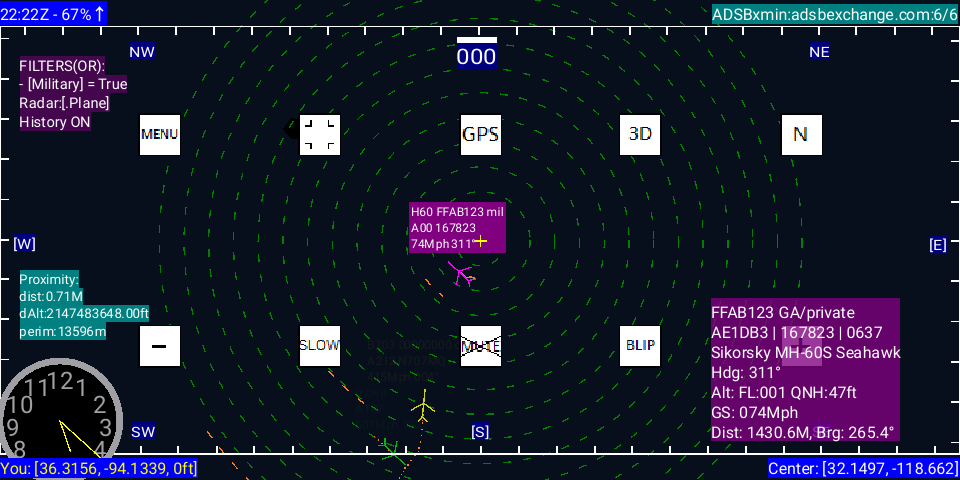The image size is (960, 480).
Task: Expand the Proximity info panel
Action: coord(84,306)
